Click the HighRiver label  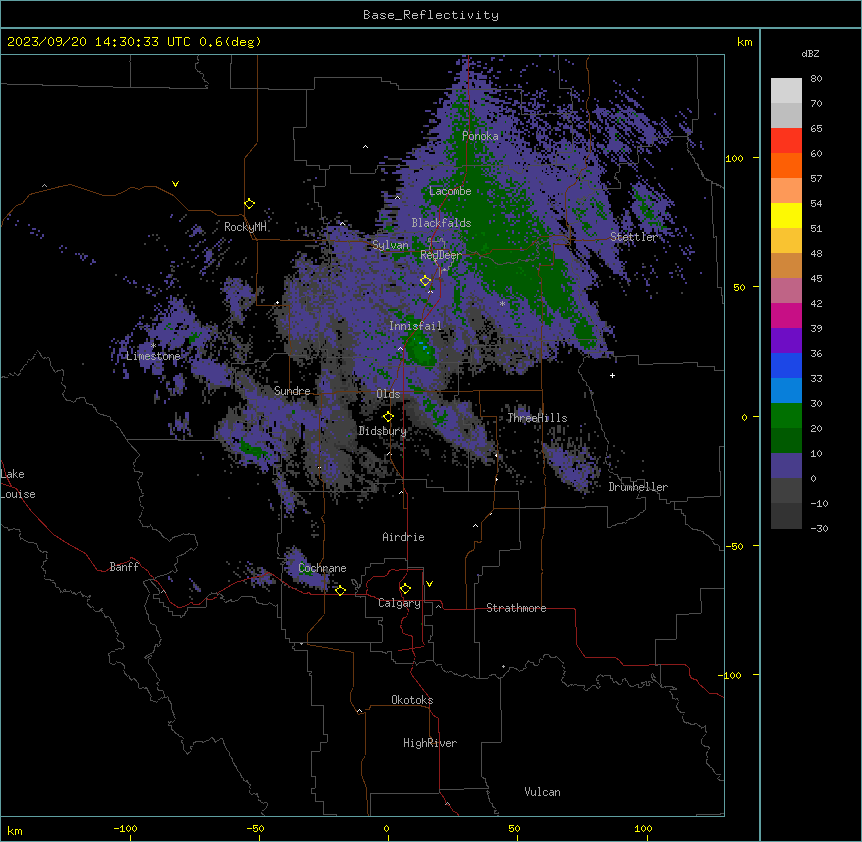coord(430,743)
